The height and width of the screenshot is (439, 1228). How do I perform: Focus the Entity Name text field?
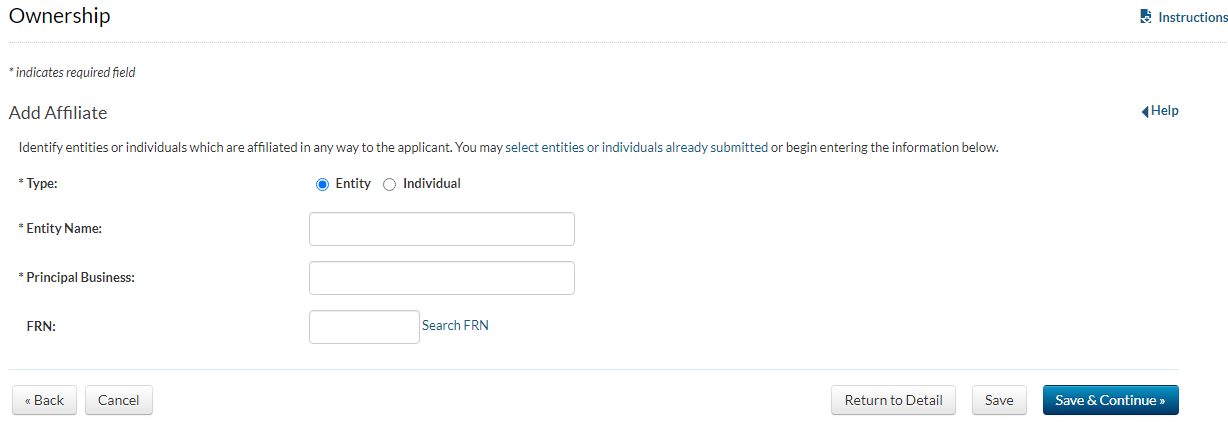(x=441, y=229)
